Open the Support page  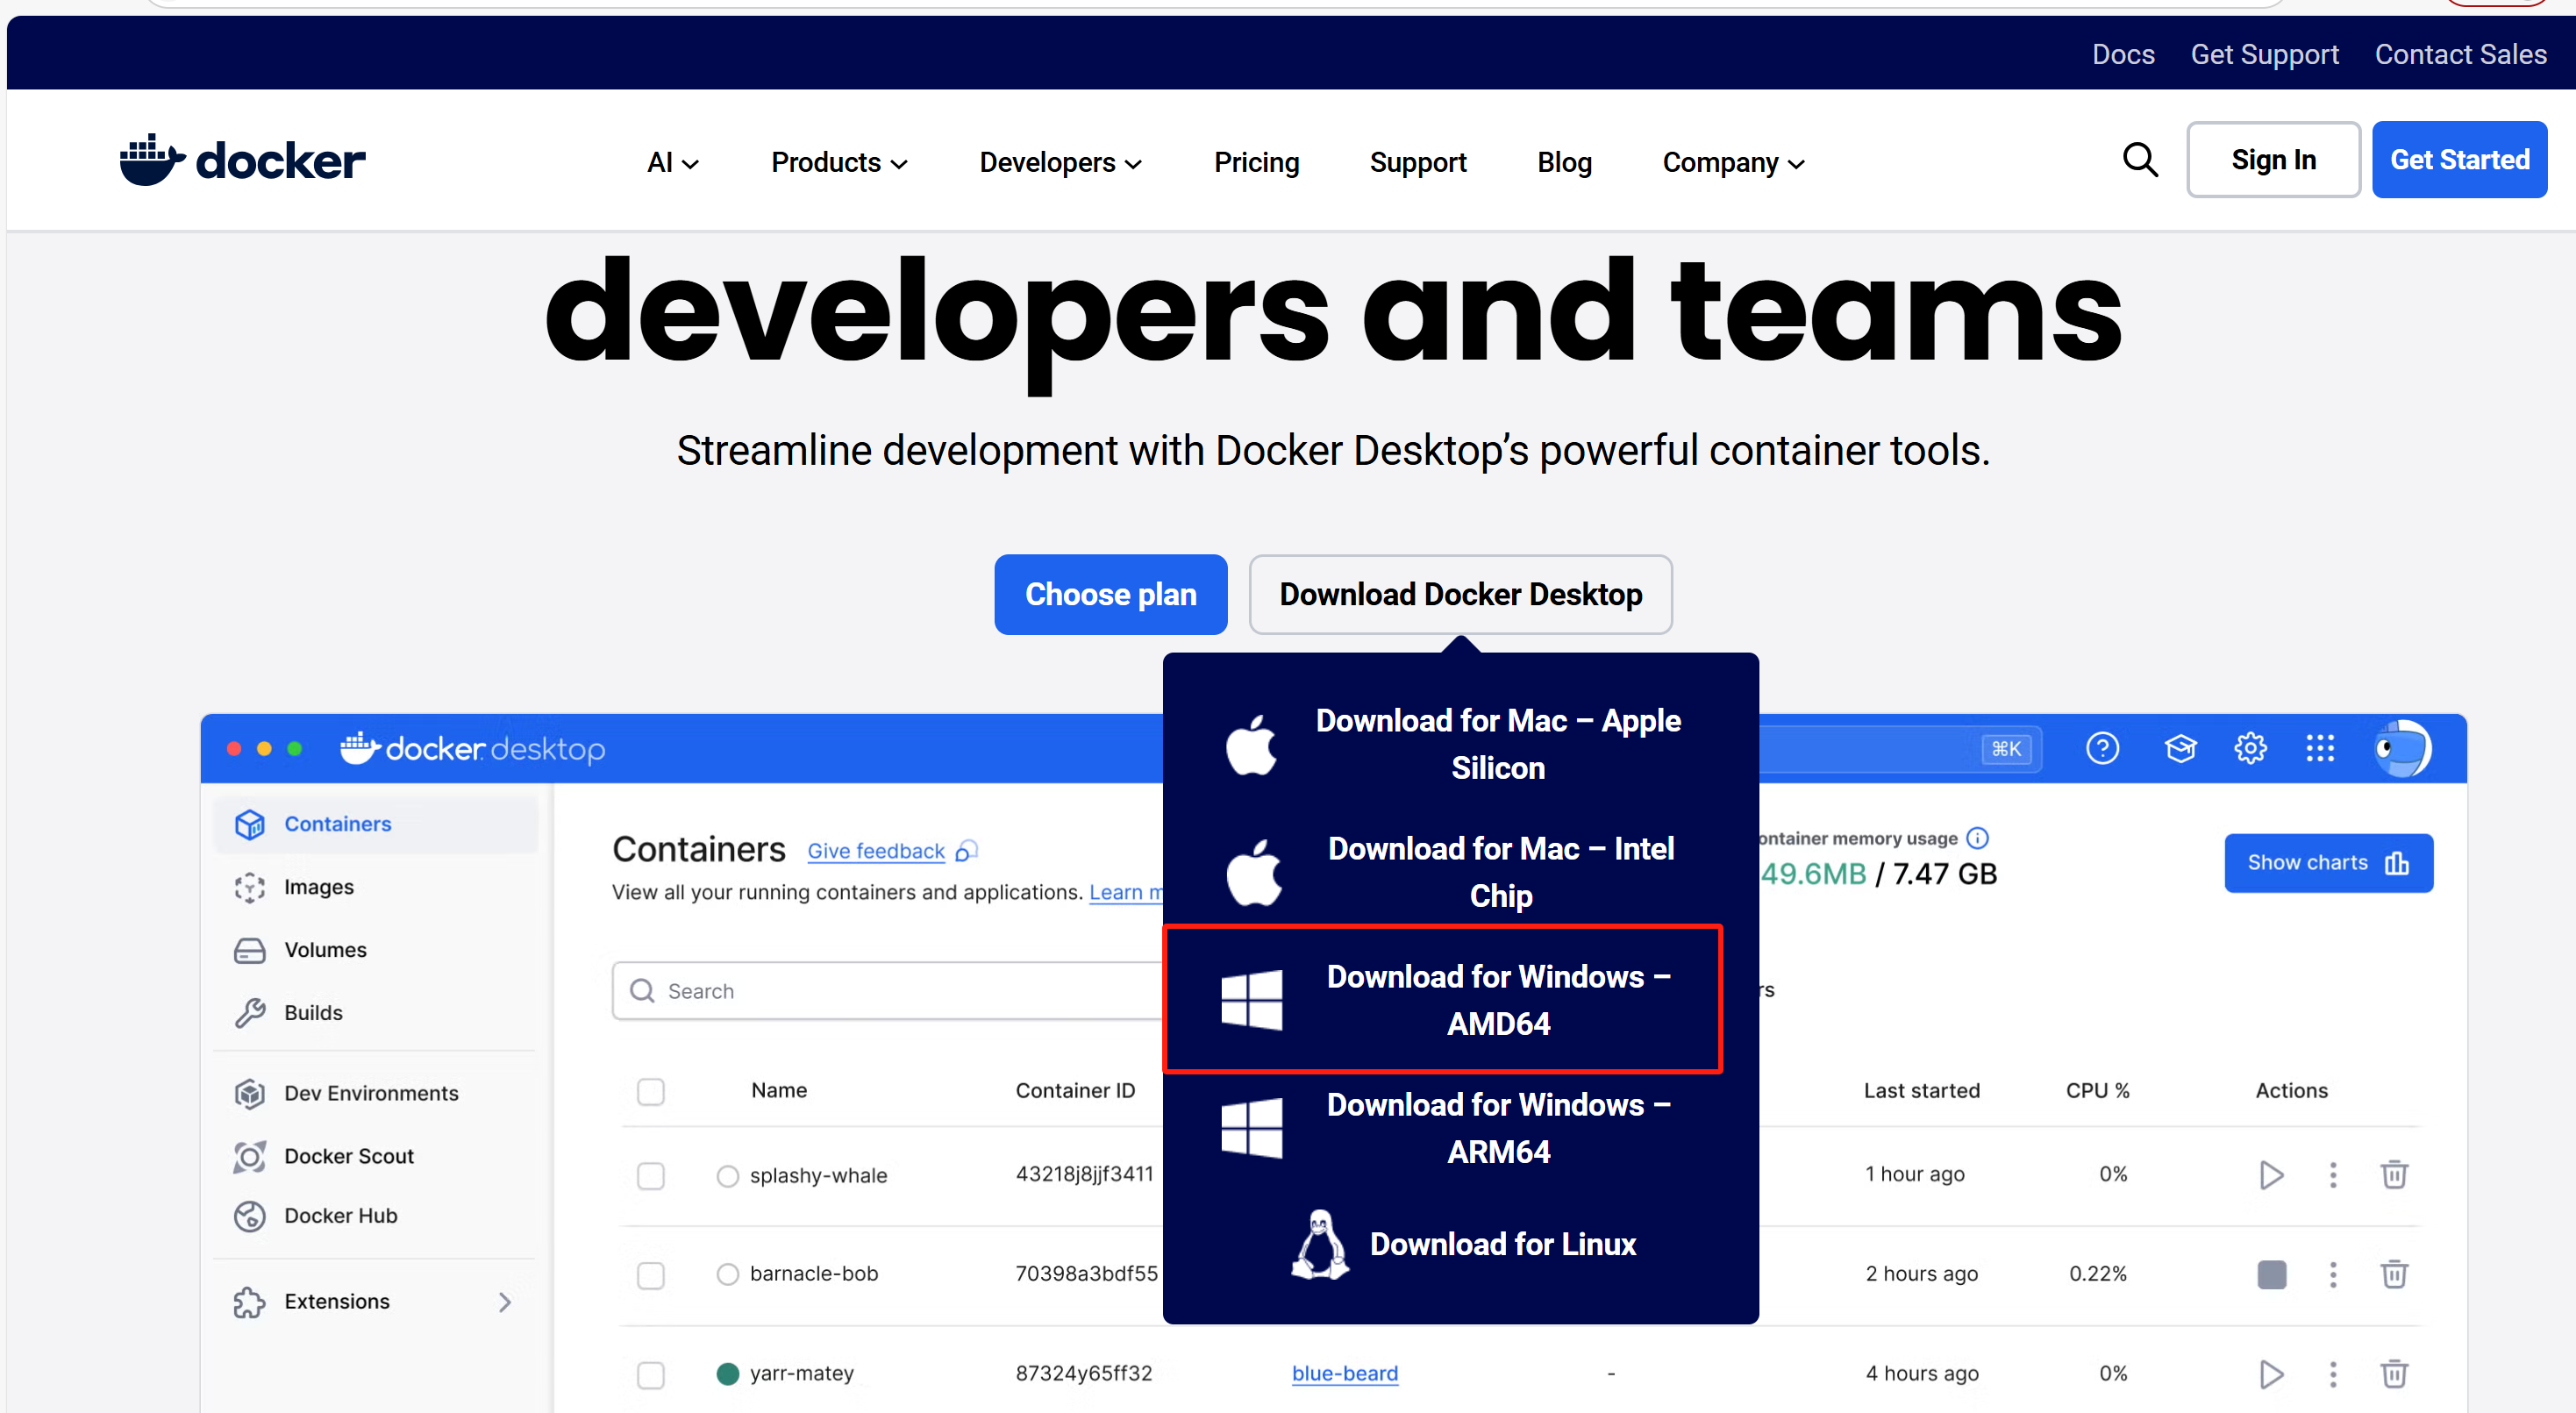(1417, 162)
